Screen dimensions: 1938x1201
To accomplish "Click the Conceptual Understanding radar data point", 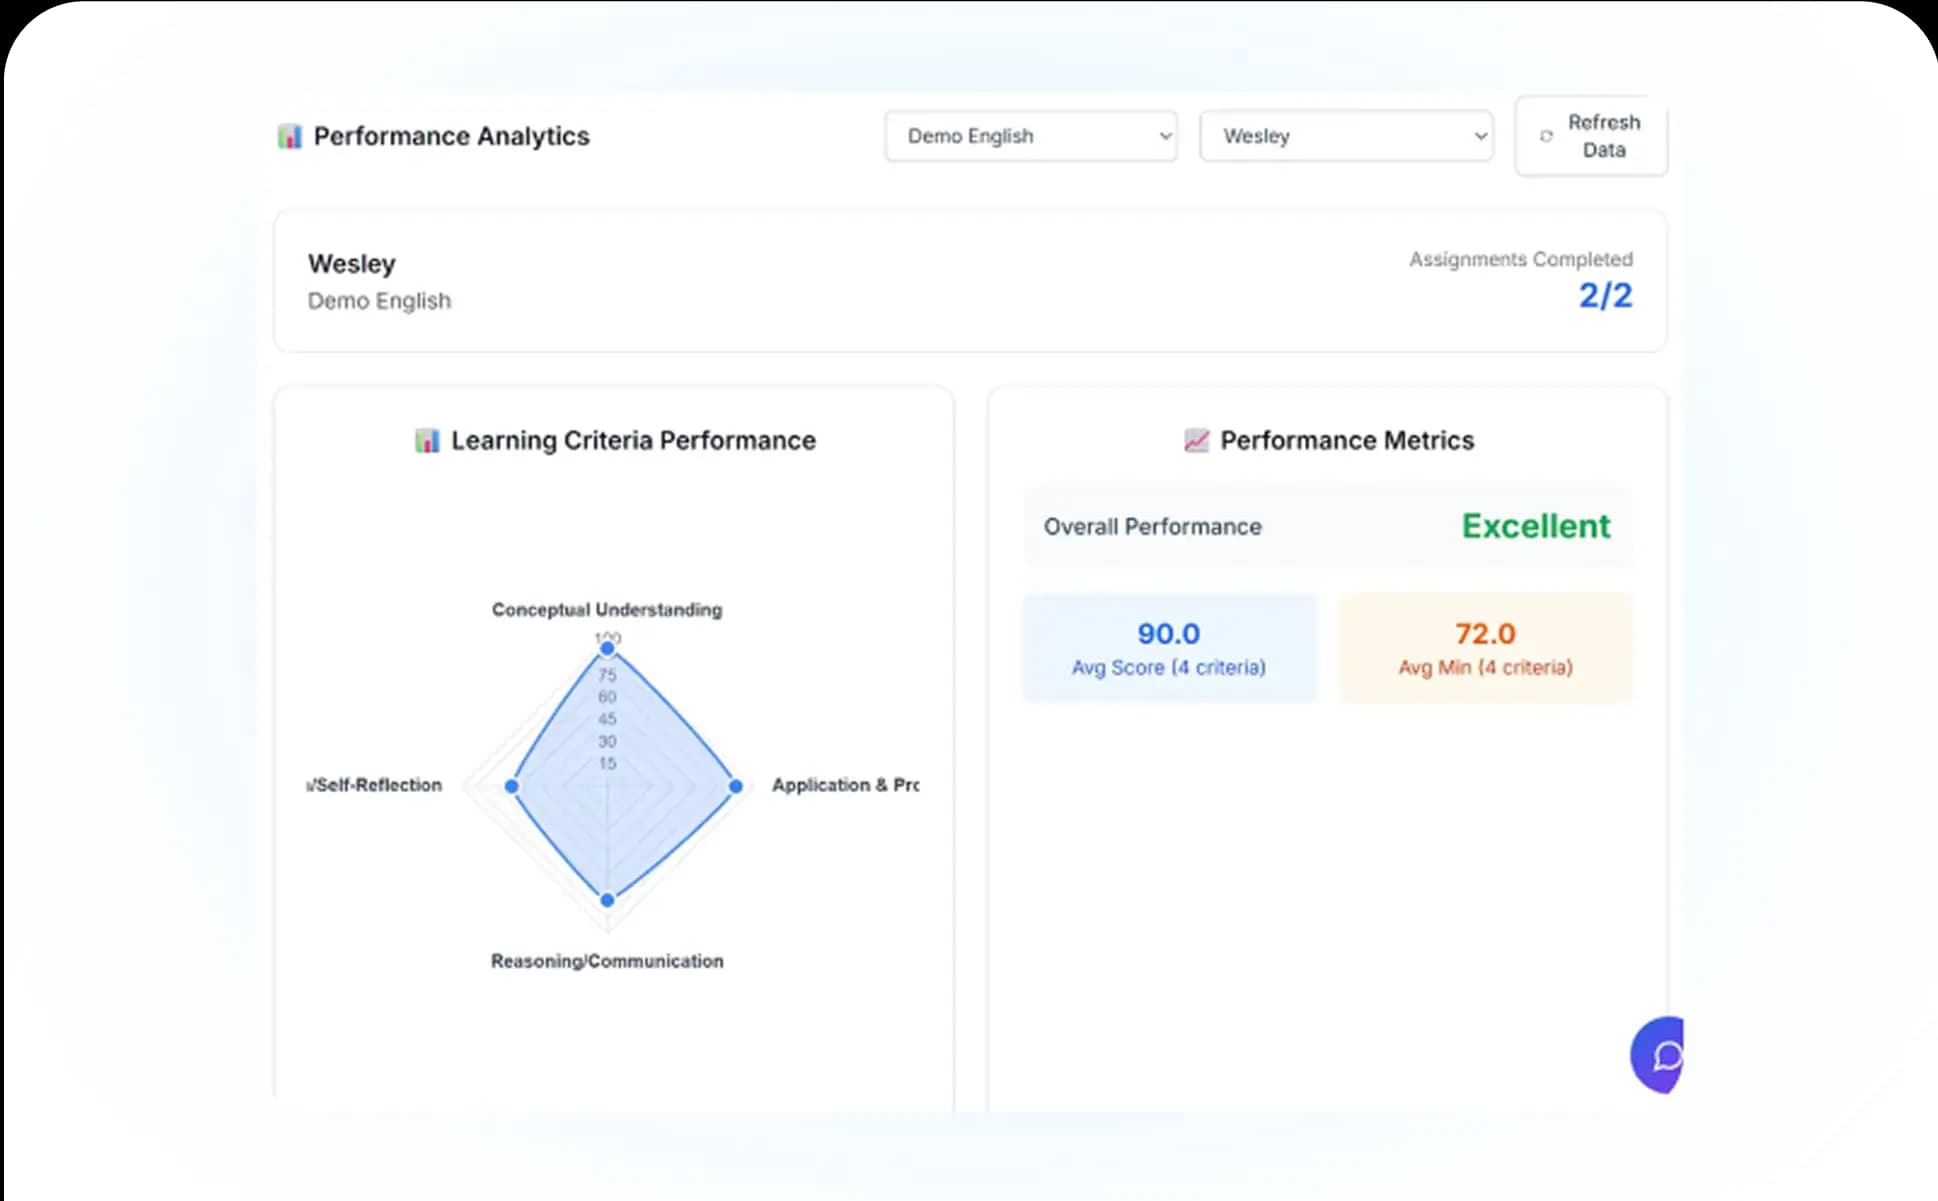I will point(607,648).
